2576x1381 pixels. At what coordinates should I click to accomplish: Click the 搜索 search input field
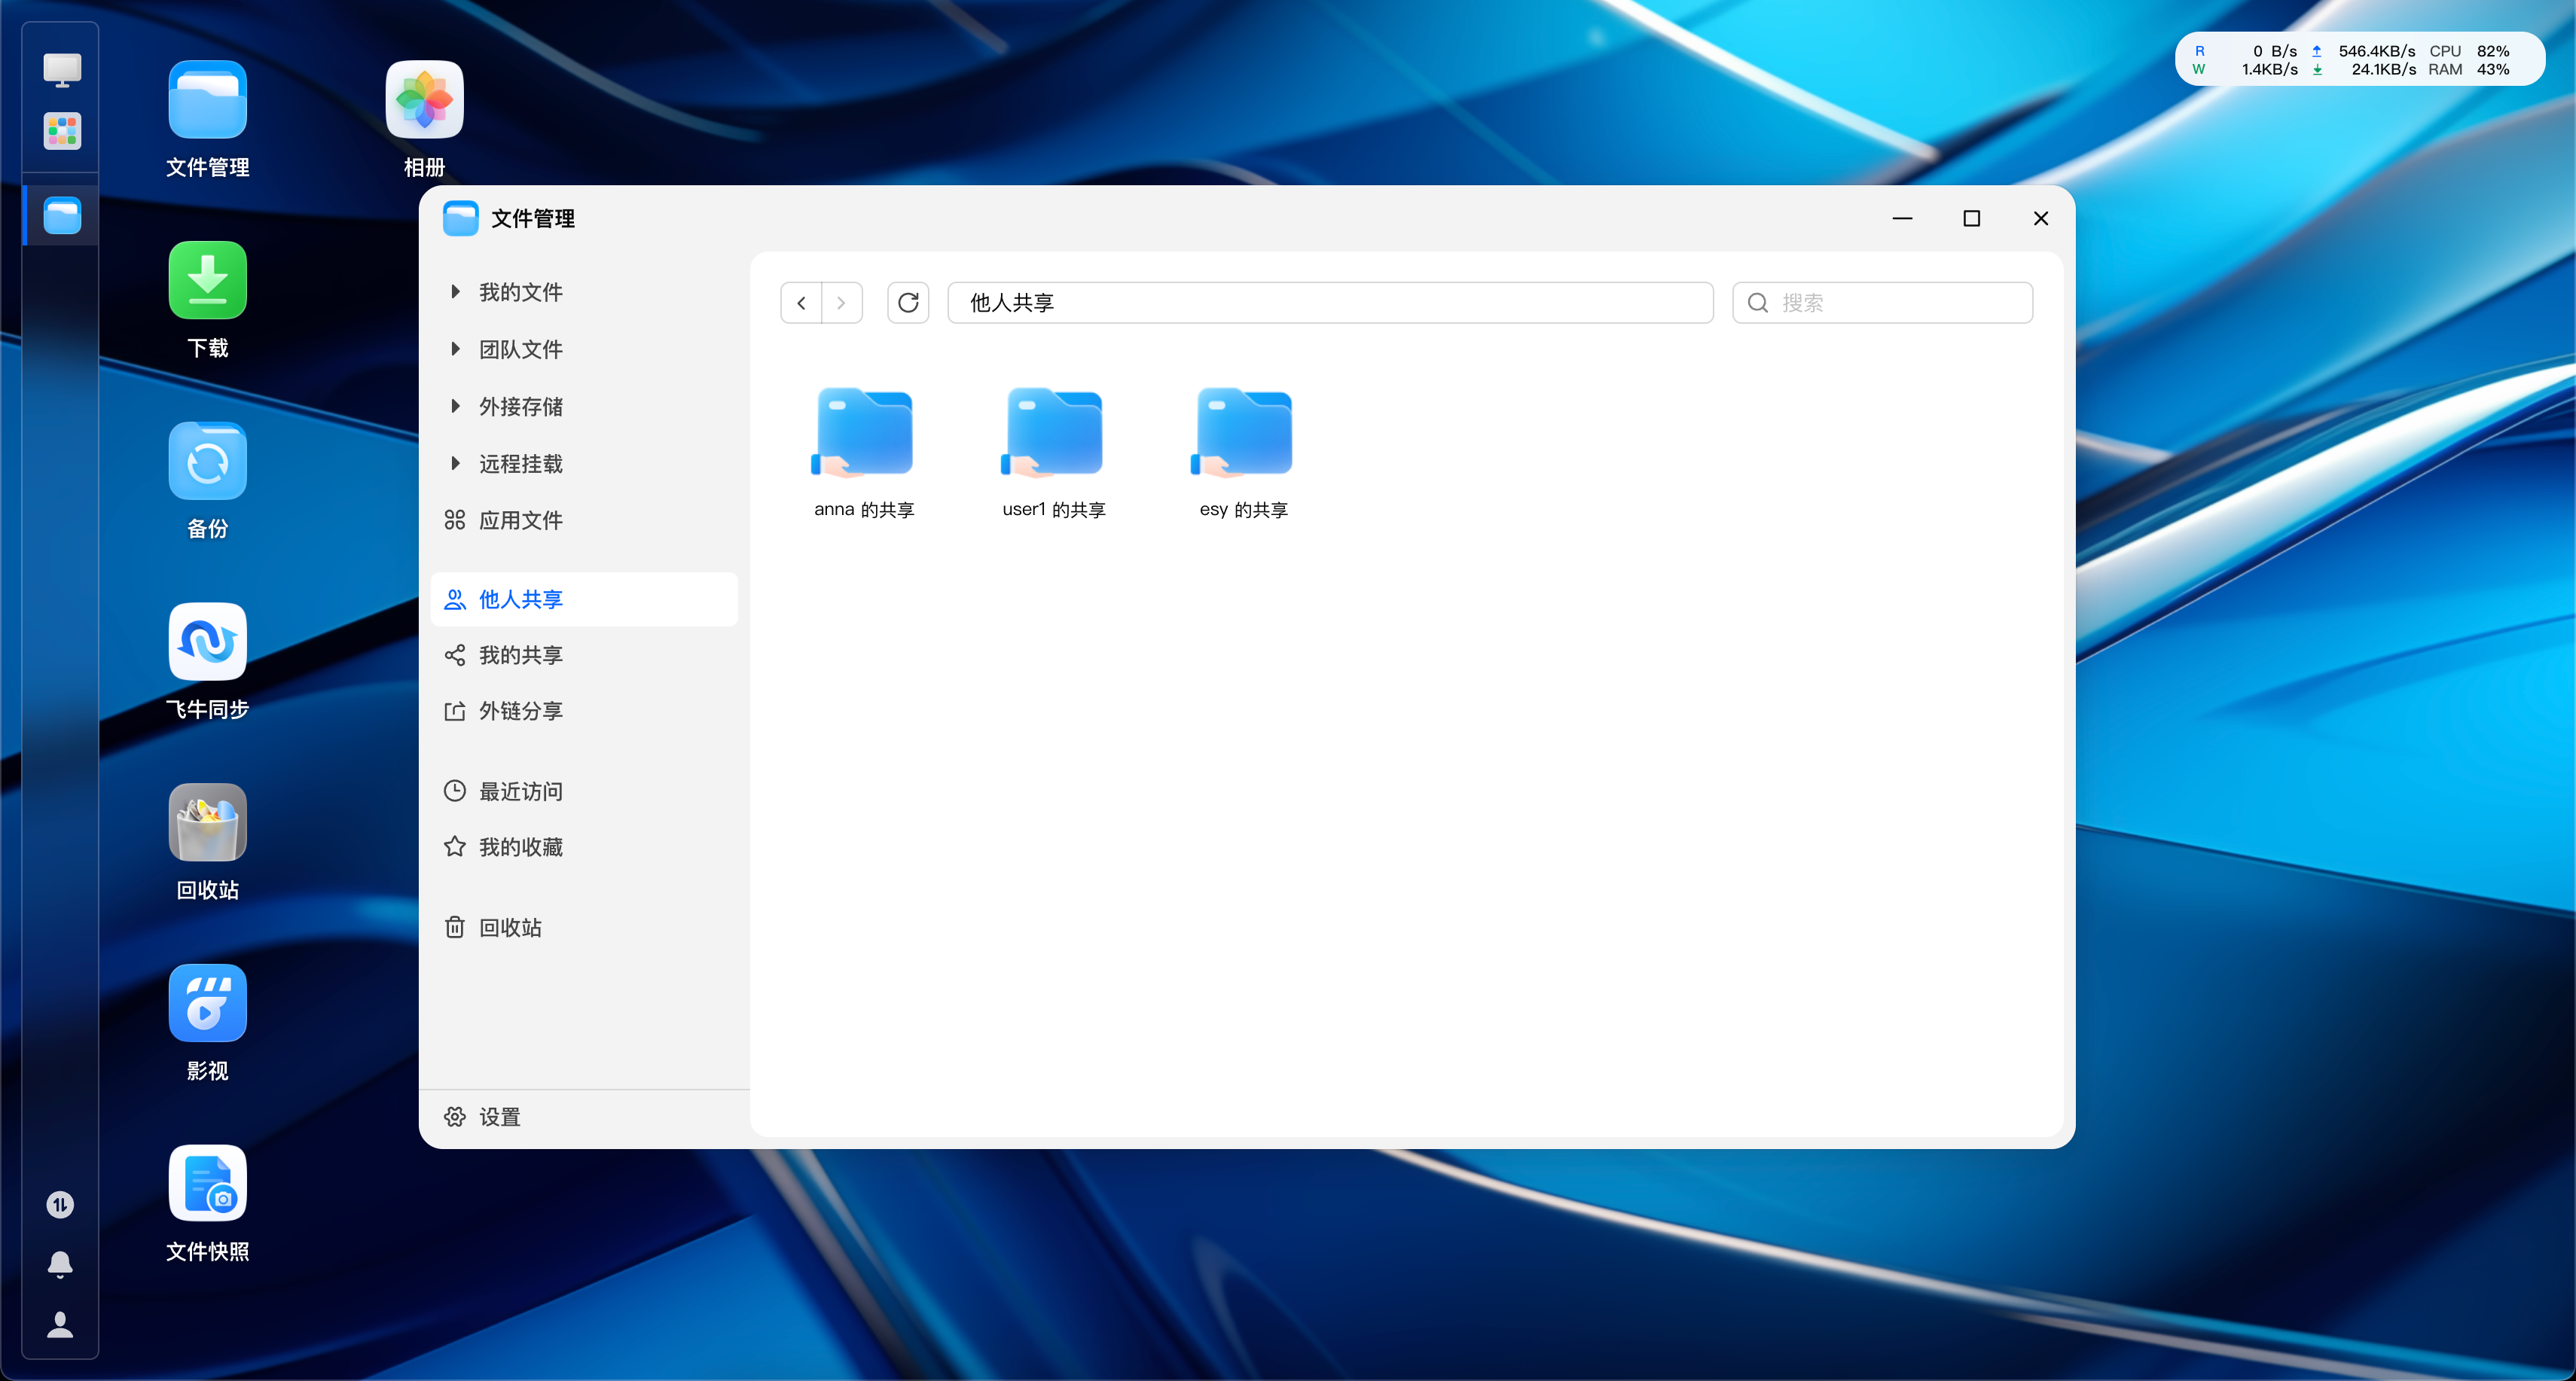click(x=1882, y=303)
